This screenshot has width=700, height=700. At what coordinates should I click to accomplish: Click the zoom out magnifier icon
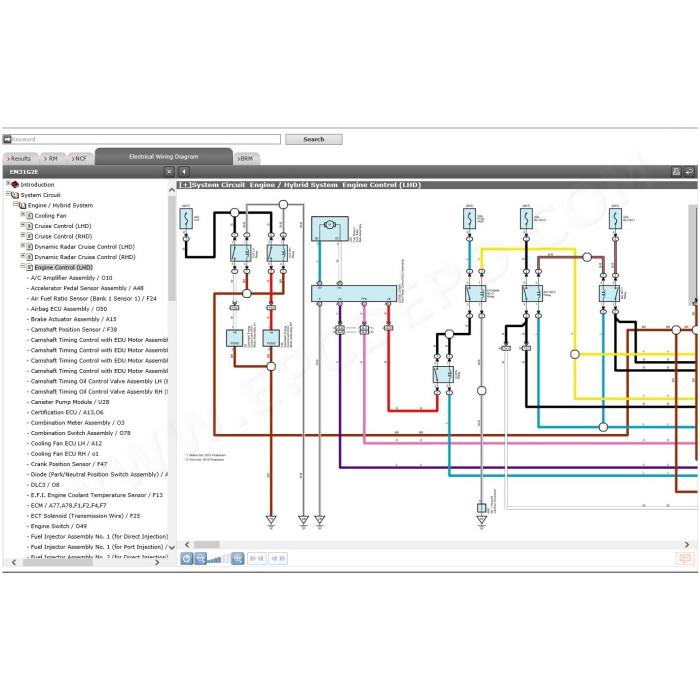200,558
